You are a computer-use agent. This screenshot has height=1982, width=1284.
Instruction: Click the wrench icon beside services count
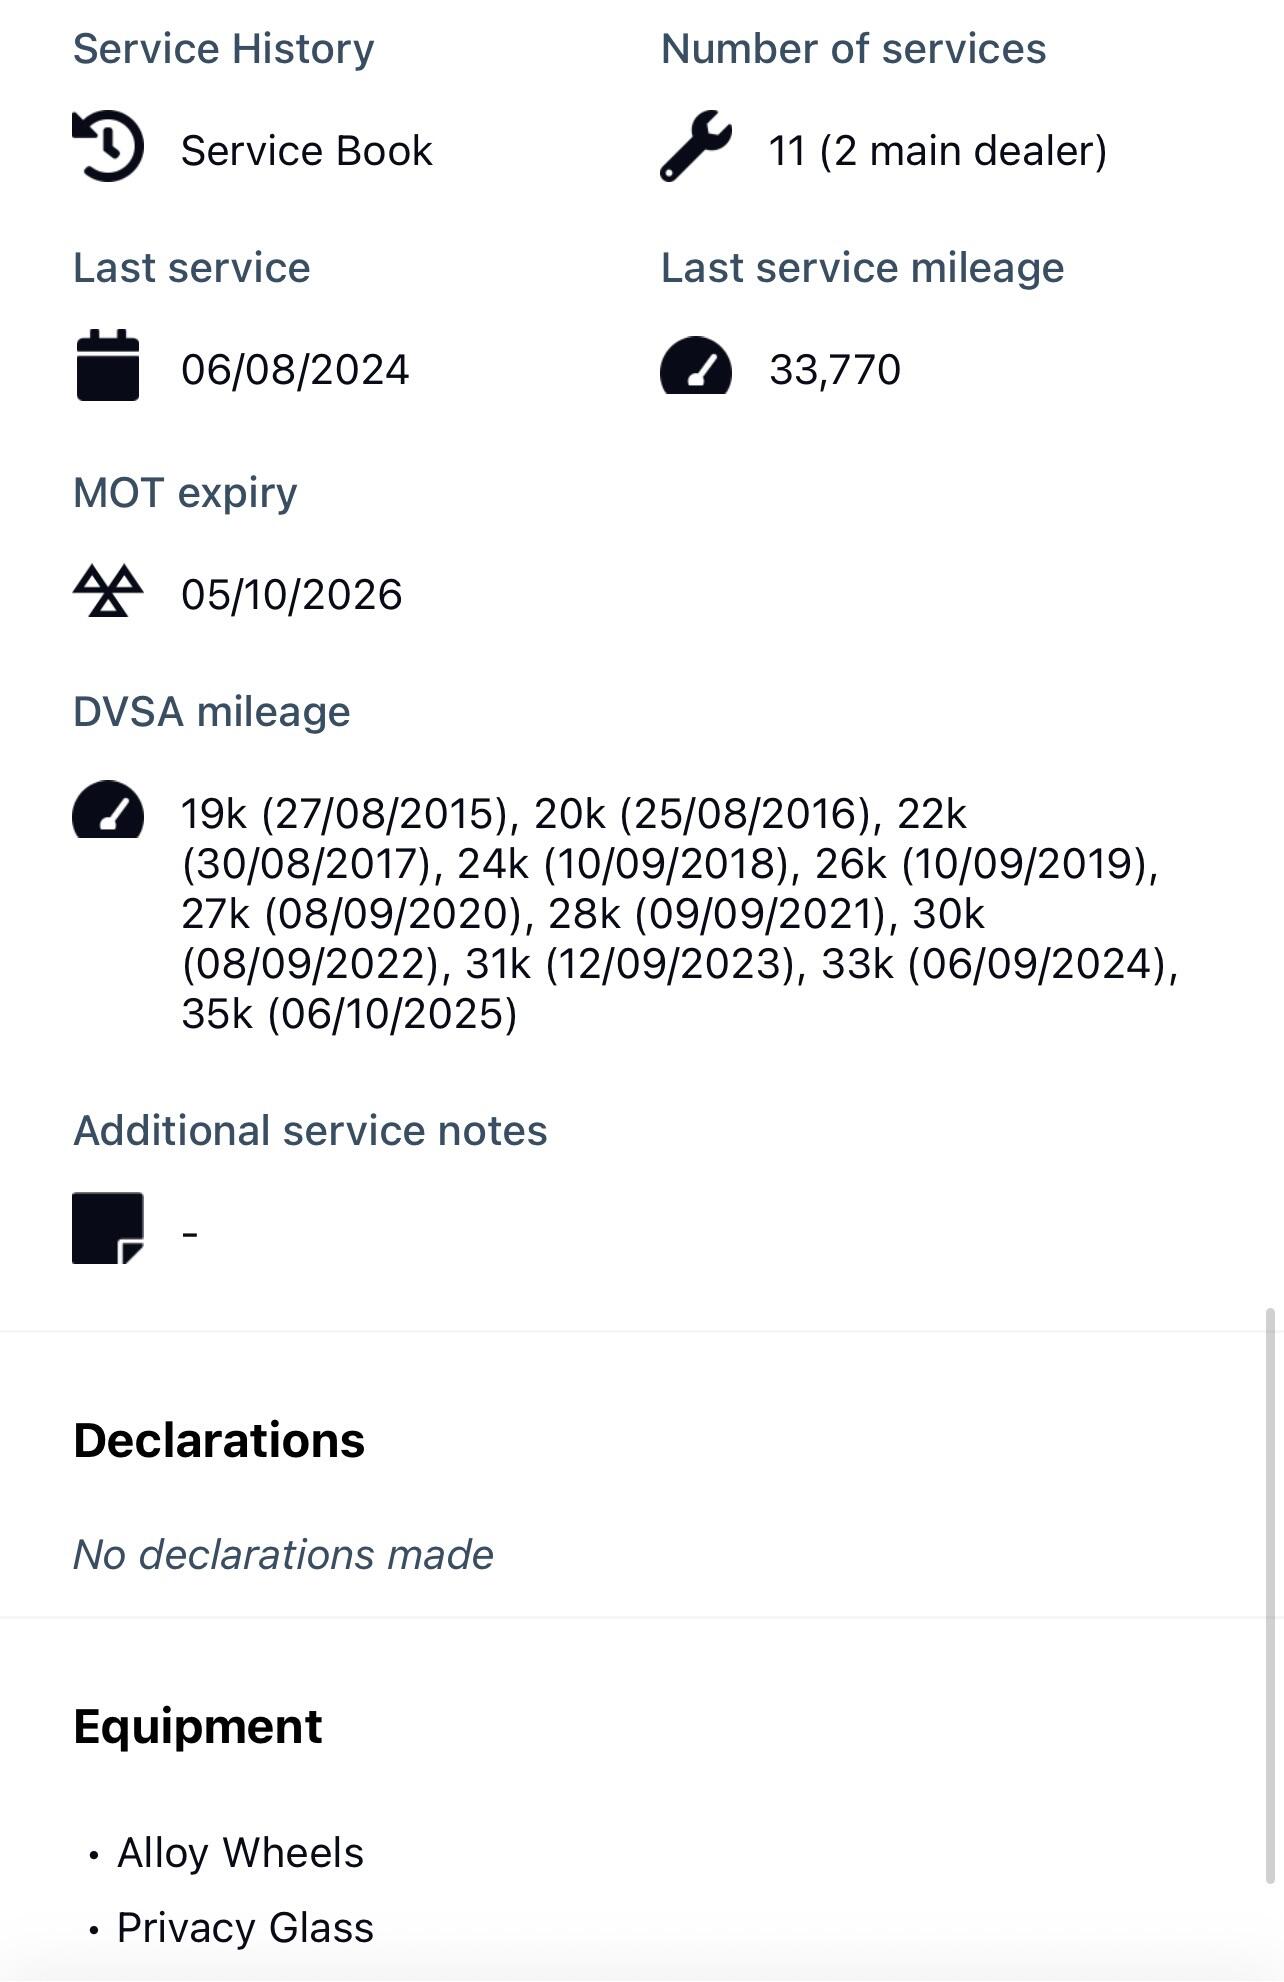[696, 147]
